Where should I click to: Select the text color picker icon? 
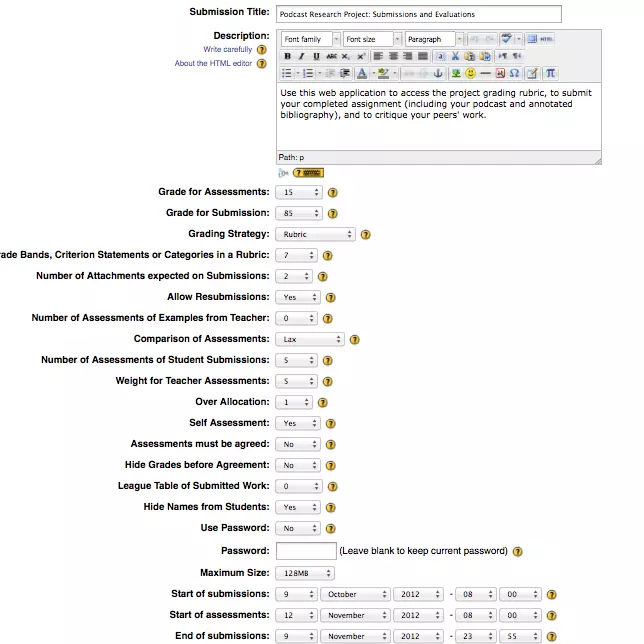[x=362, y=73]
